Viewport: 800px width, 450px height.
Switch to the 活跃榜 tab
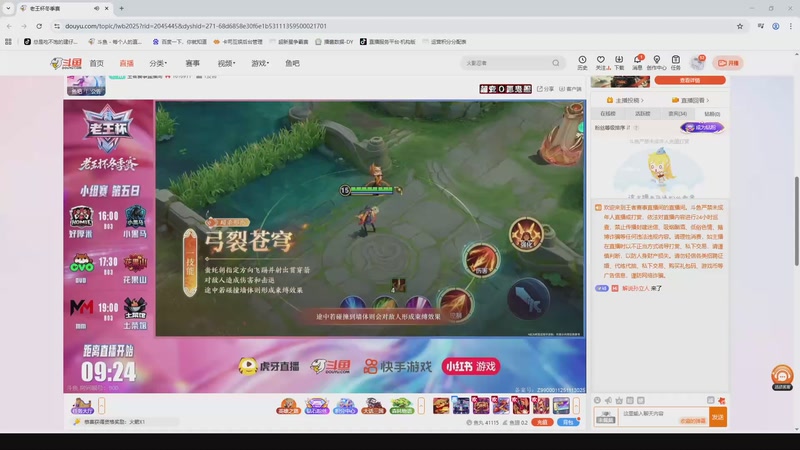[x=642, y=114]
